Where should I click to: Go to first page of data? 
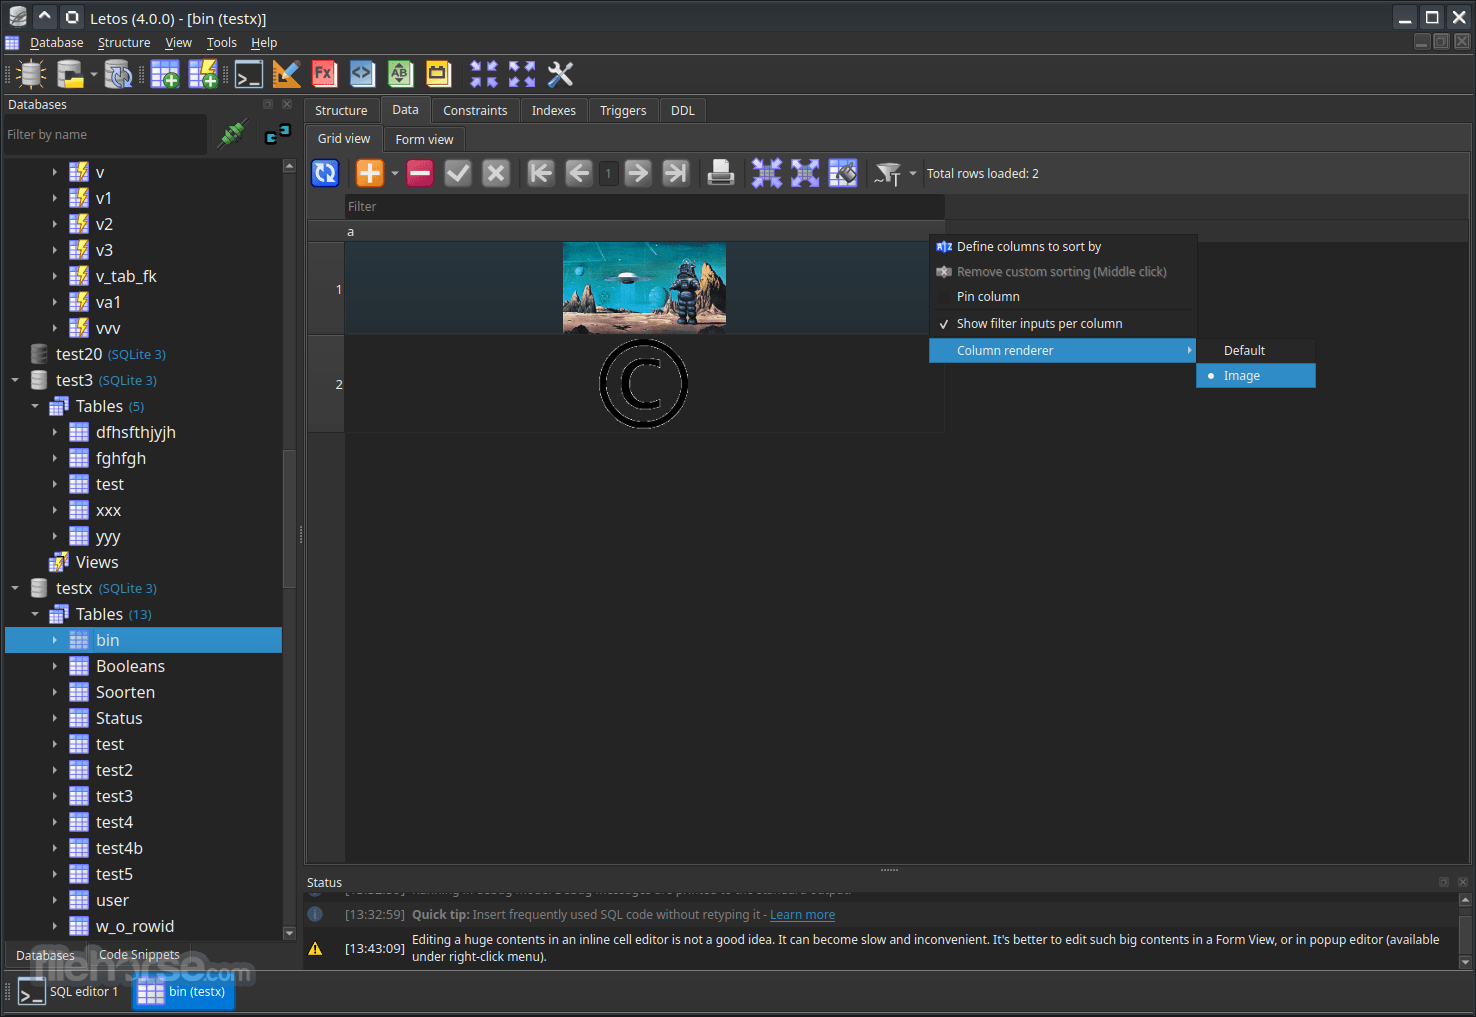541,173
